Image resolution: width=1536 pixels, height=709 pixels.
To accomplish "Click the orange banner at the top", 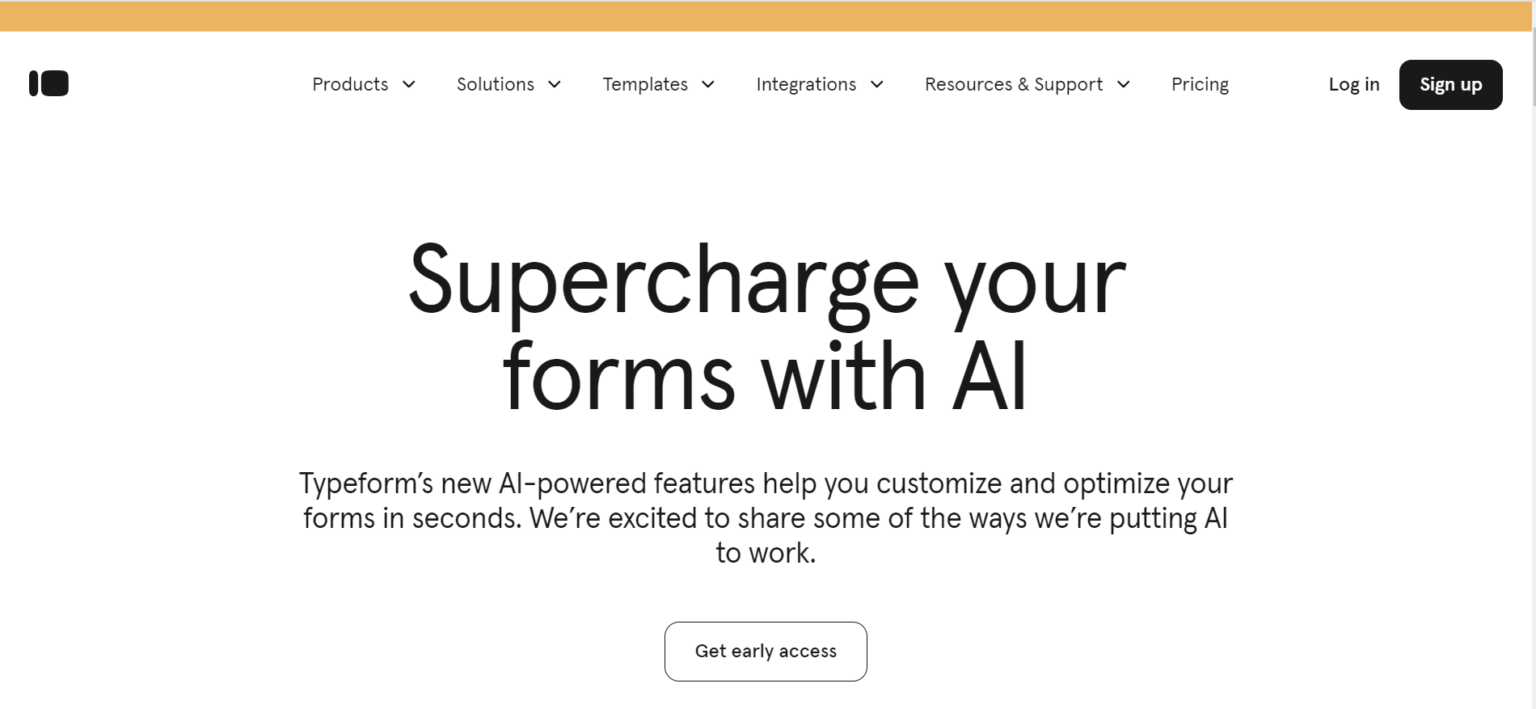I will pyautogui.click(x=768, y=15).
